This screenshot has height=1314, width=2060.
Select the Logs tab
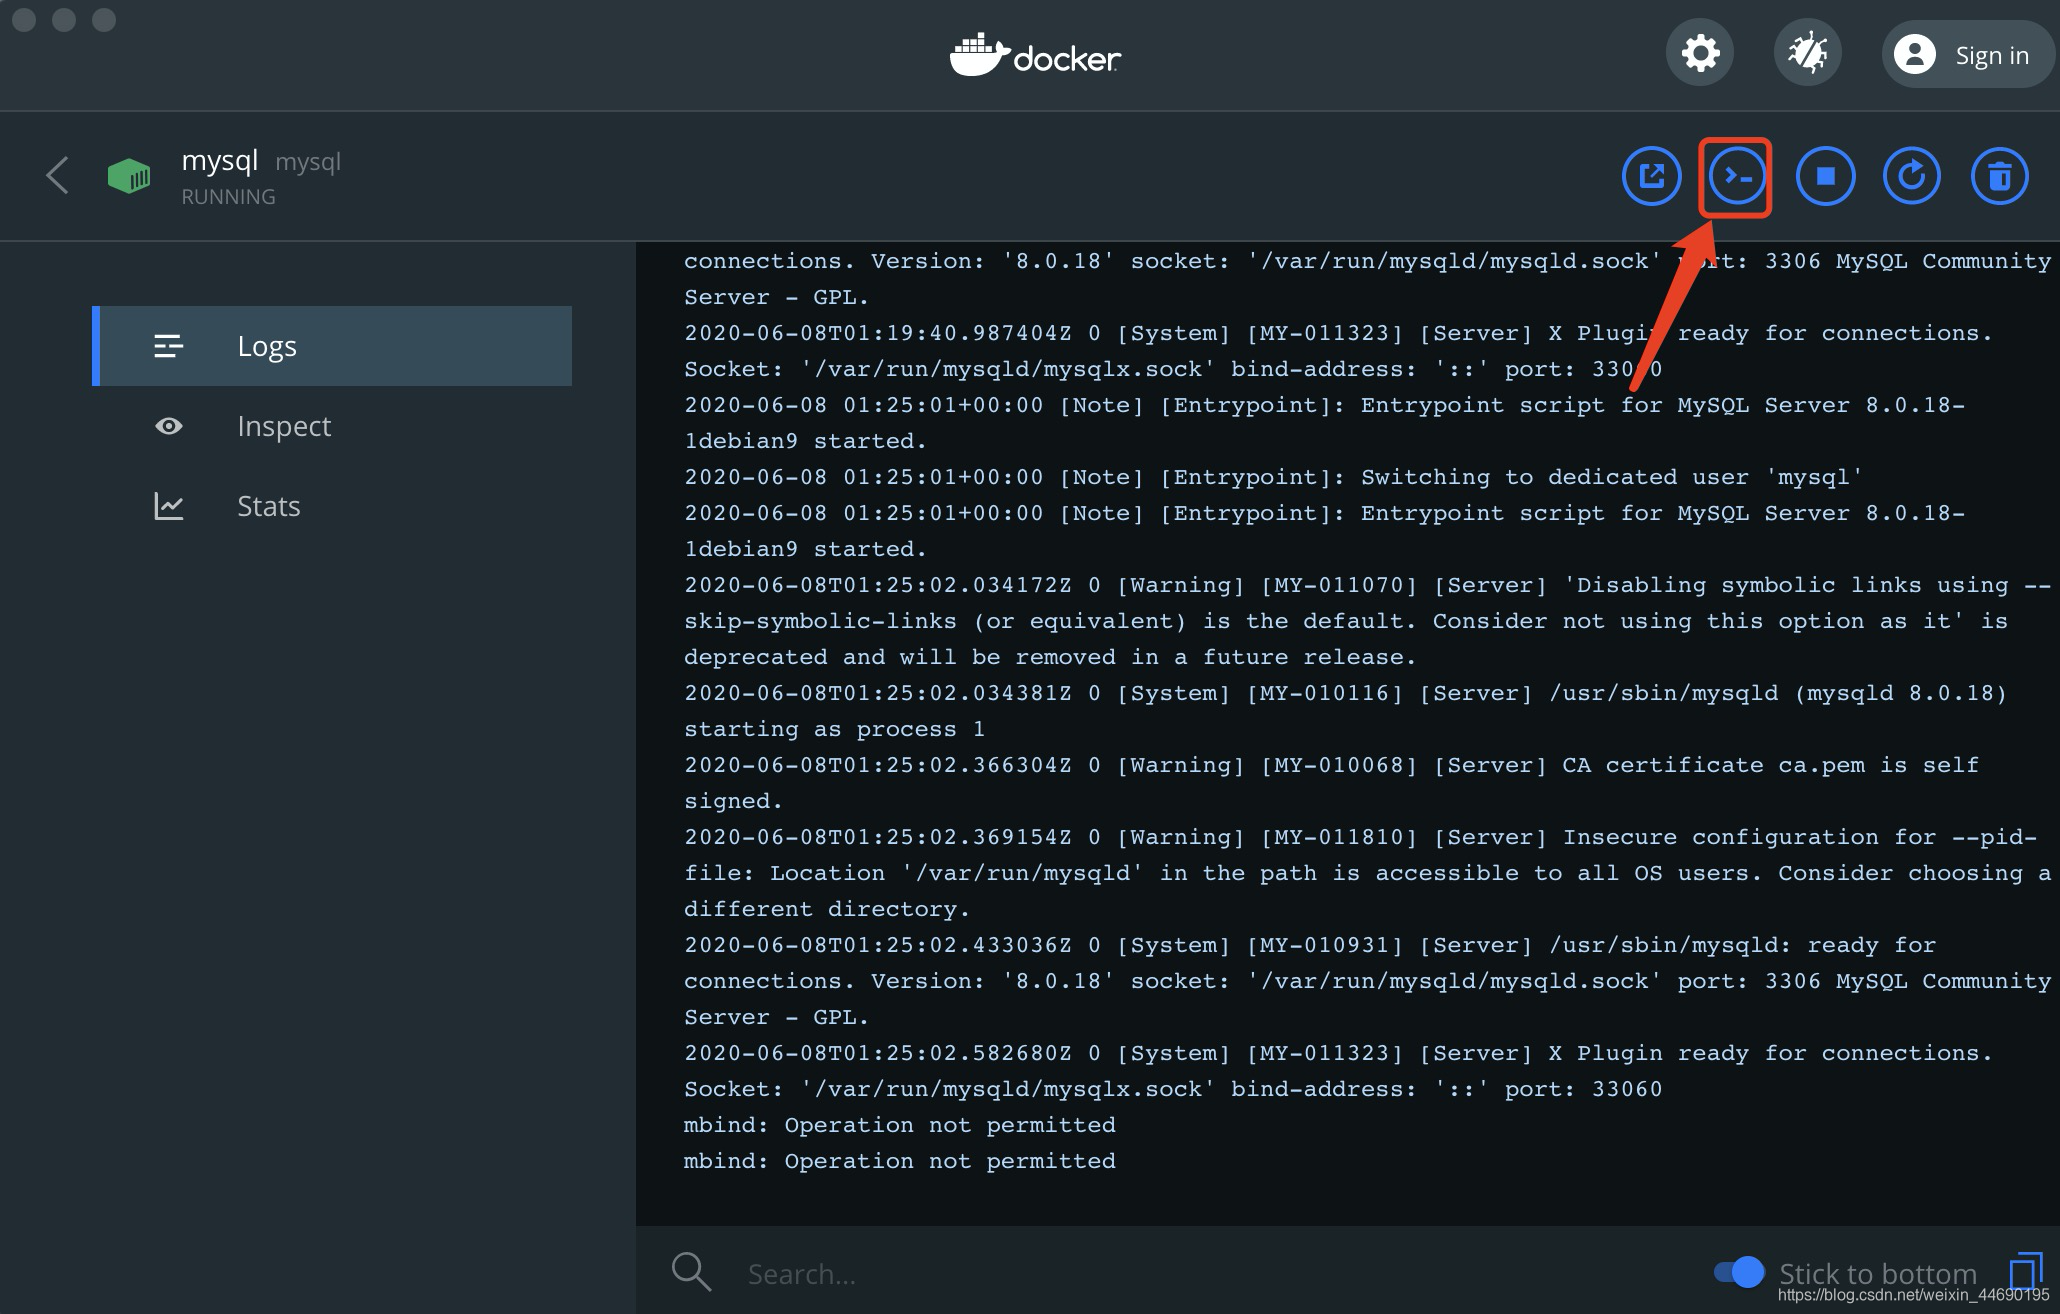332,346
